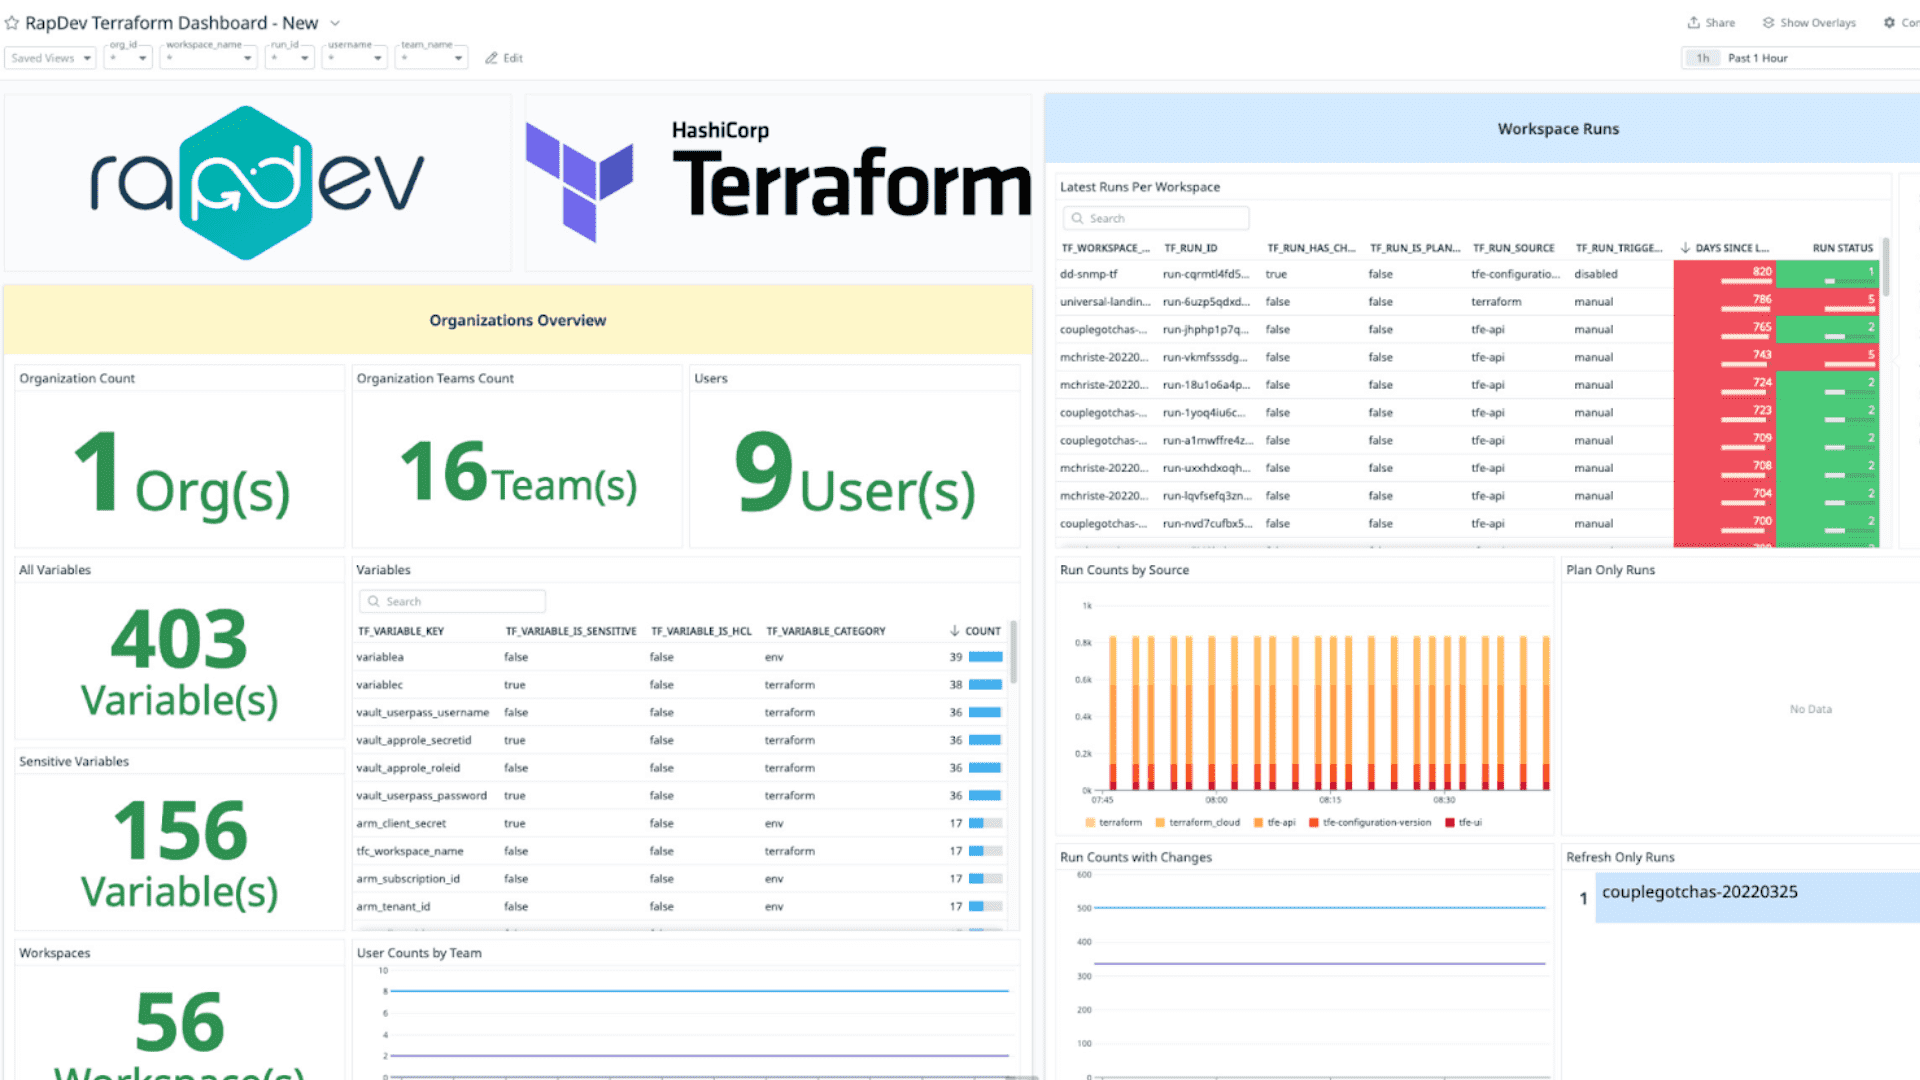This screenshot has height=1080, width=1920.
Task: Toggle terraform legend in Run Counts by Source
Action: [x=1113, y=823]
